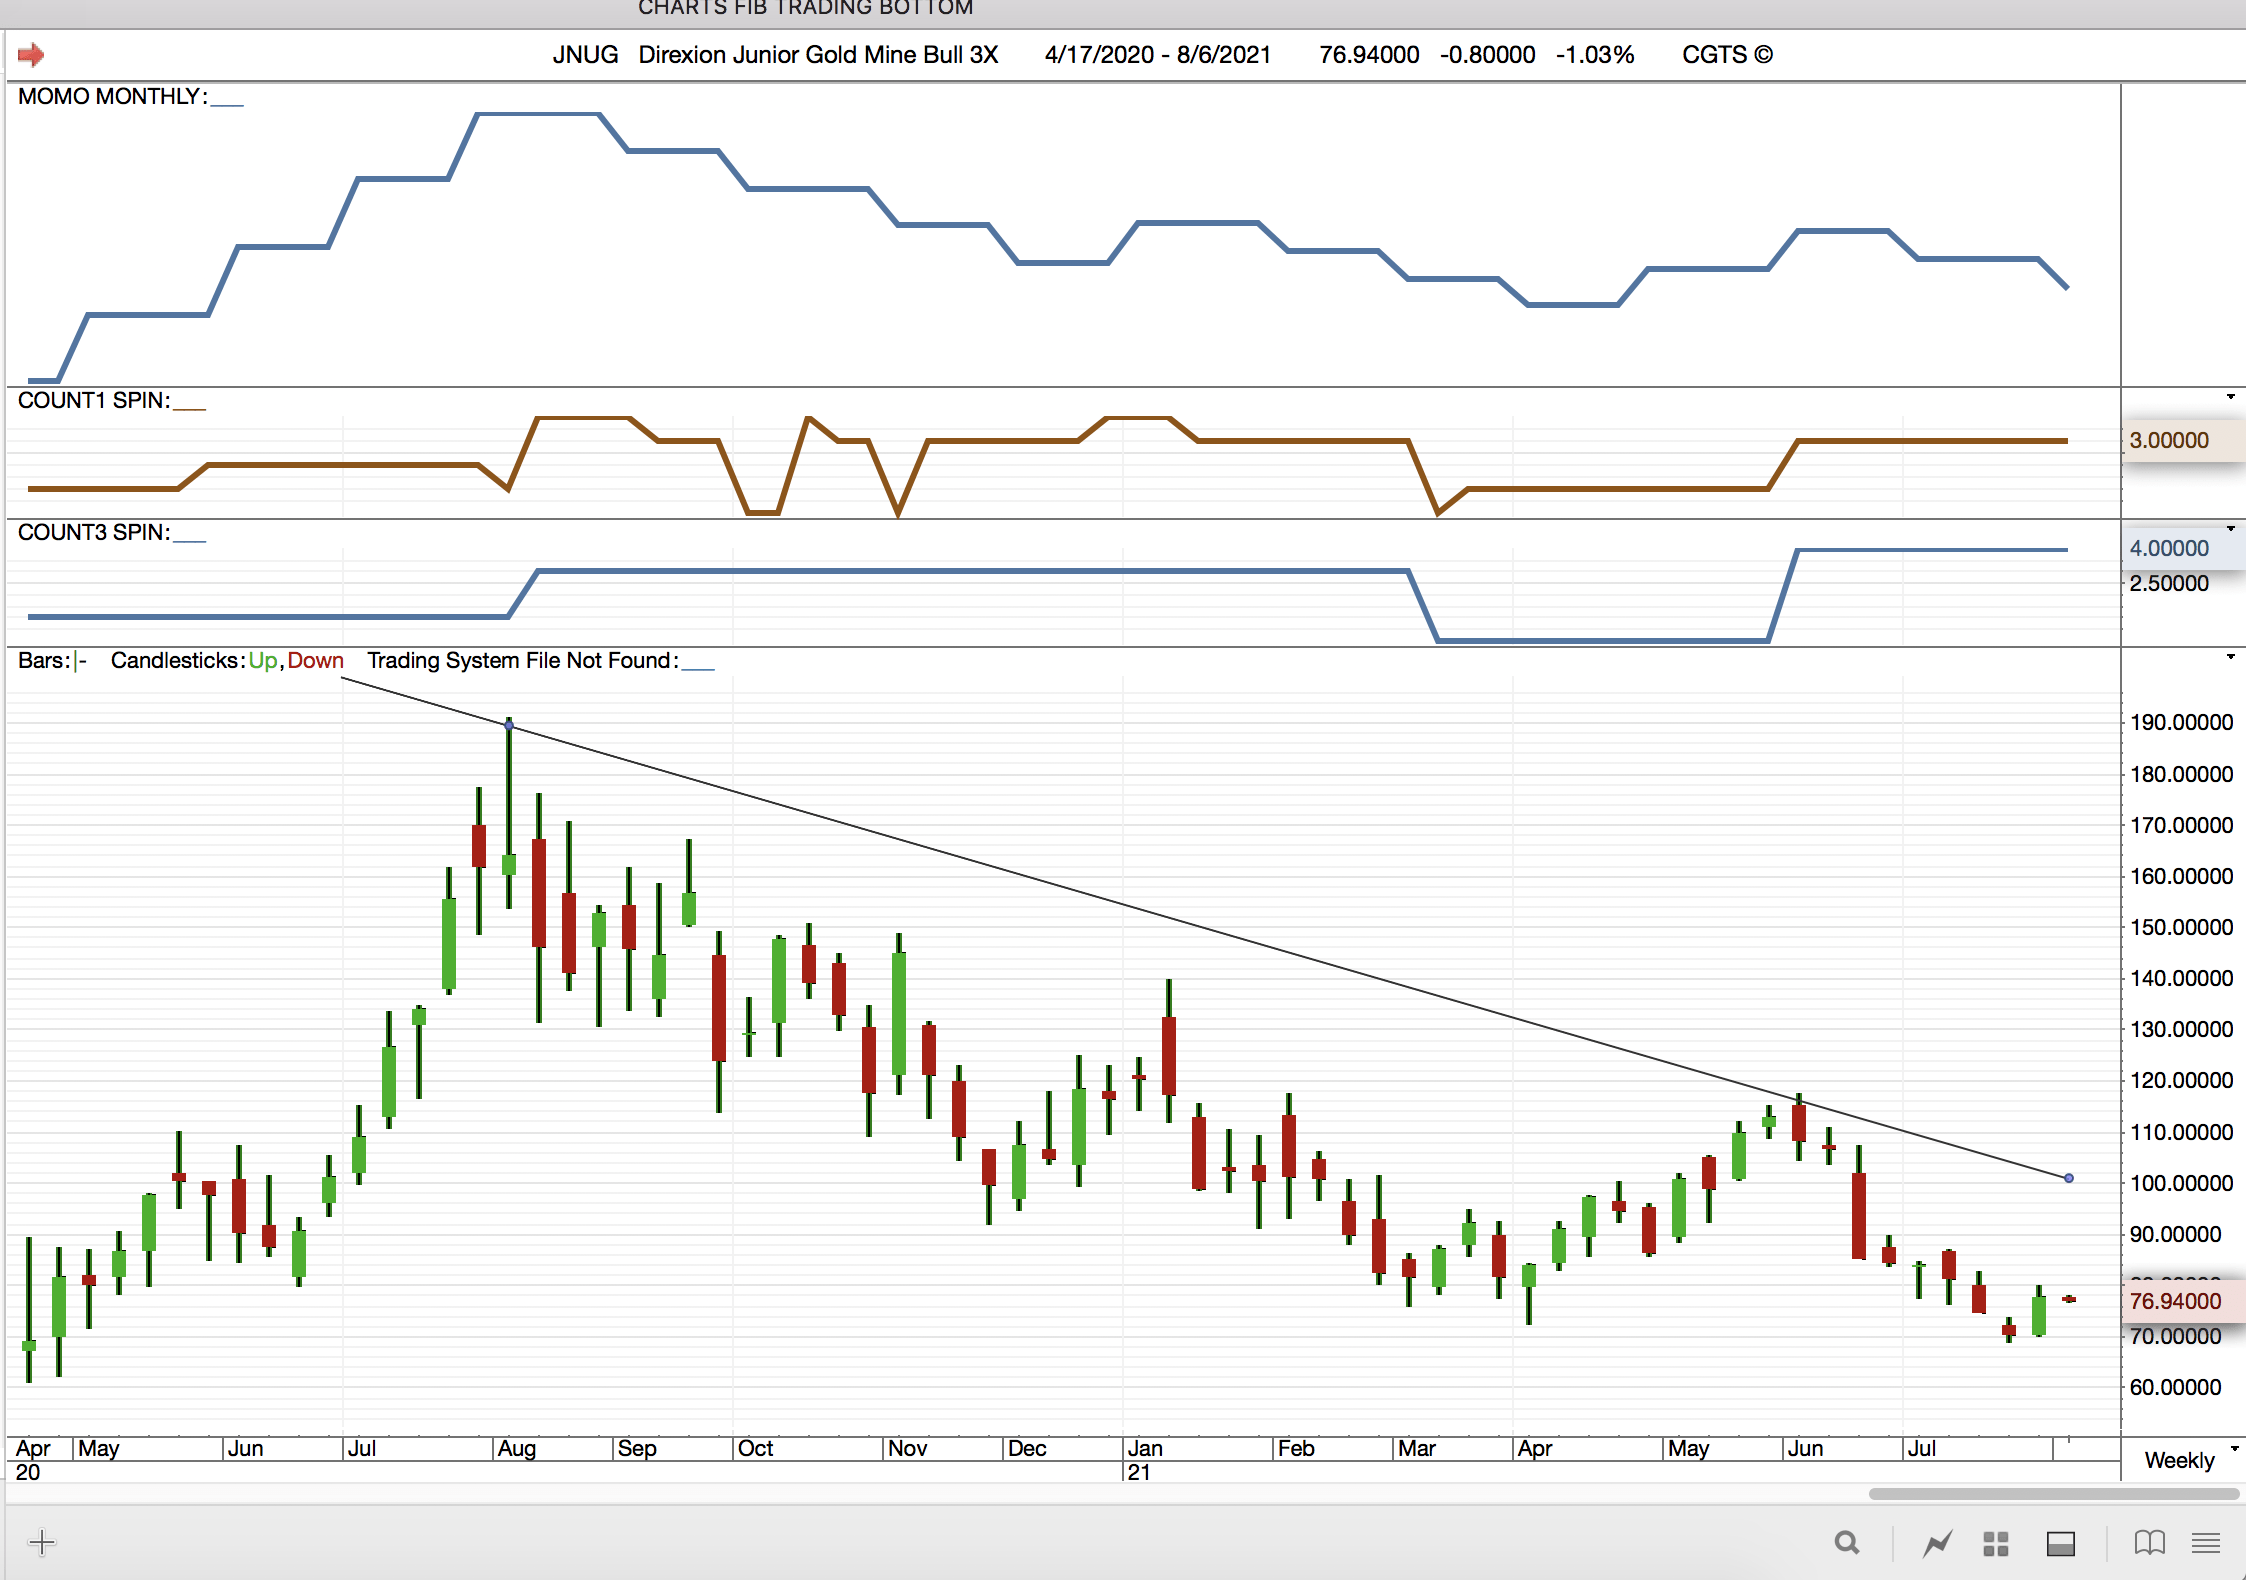Select the Candlesticks Down legend label
Screen dimensions: 2246x1580
316,661
